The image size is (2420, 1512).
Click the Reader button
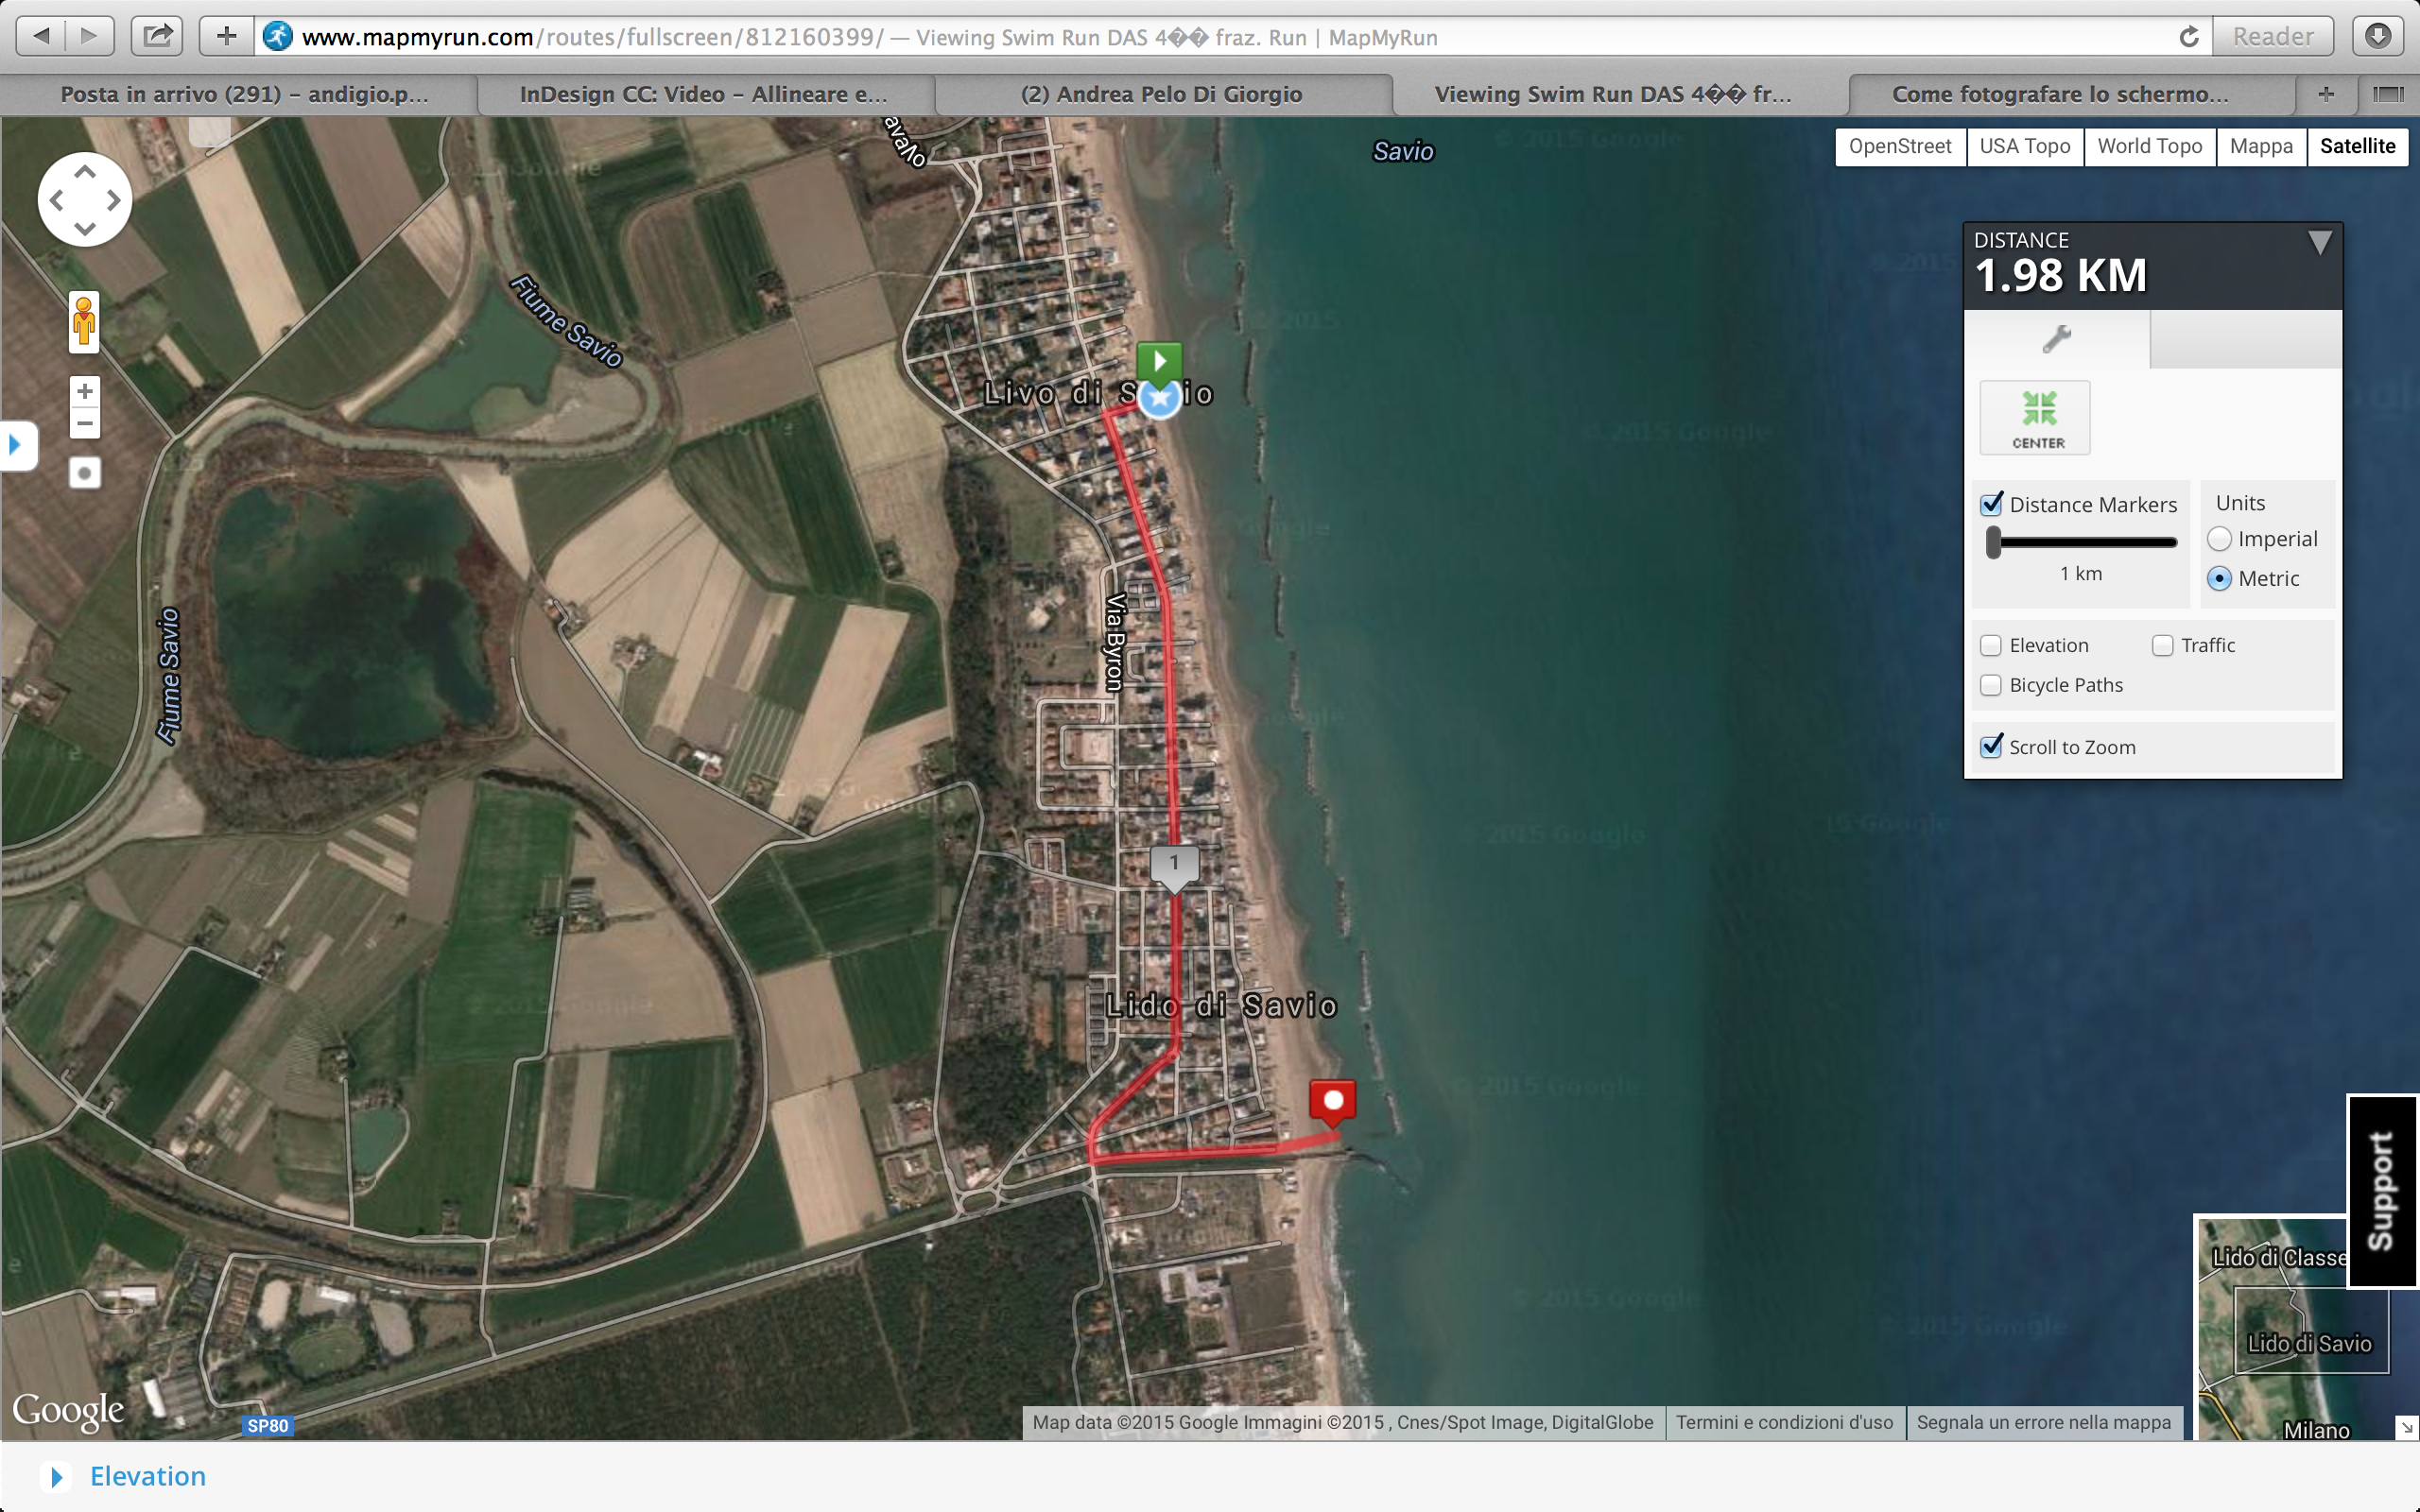click(x=2273, y=37)
